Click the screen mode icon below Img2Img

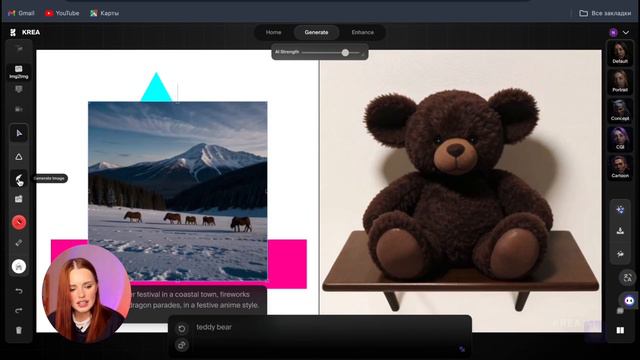19,89
